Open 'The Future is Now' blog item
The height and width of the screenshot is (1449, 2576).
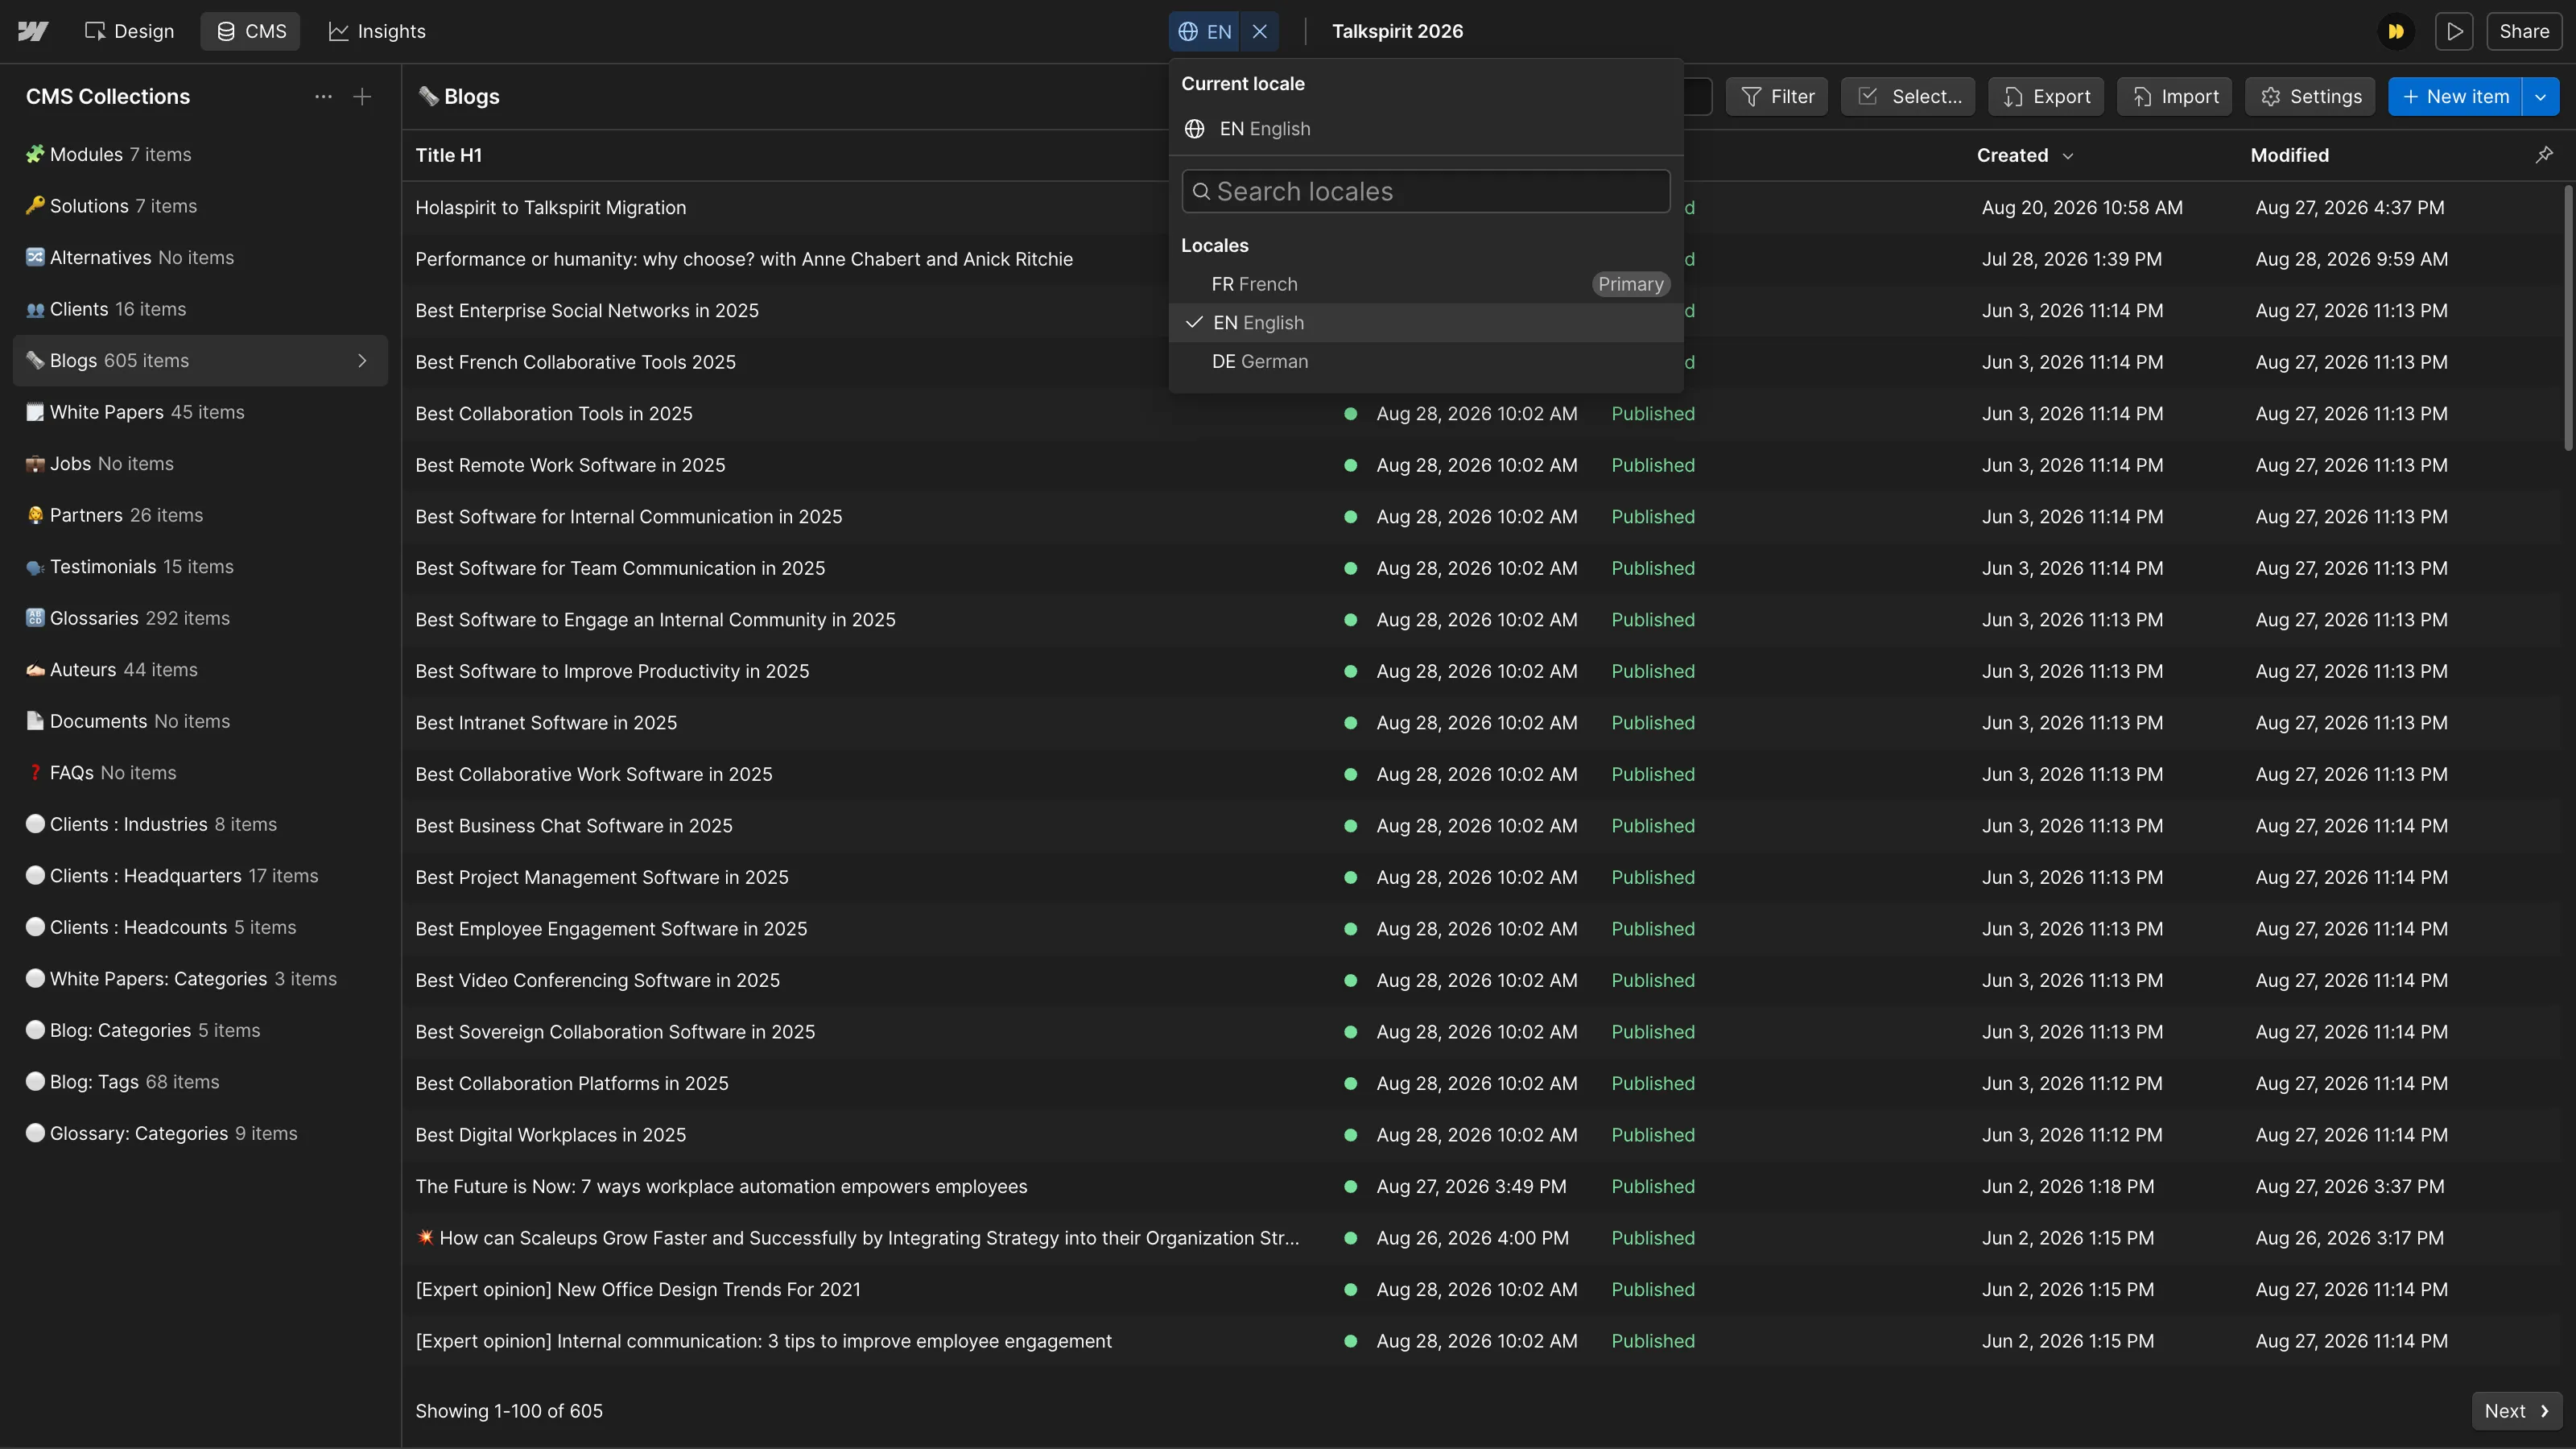point(722,1186)
